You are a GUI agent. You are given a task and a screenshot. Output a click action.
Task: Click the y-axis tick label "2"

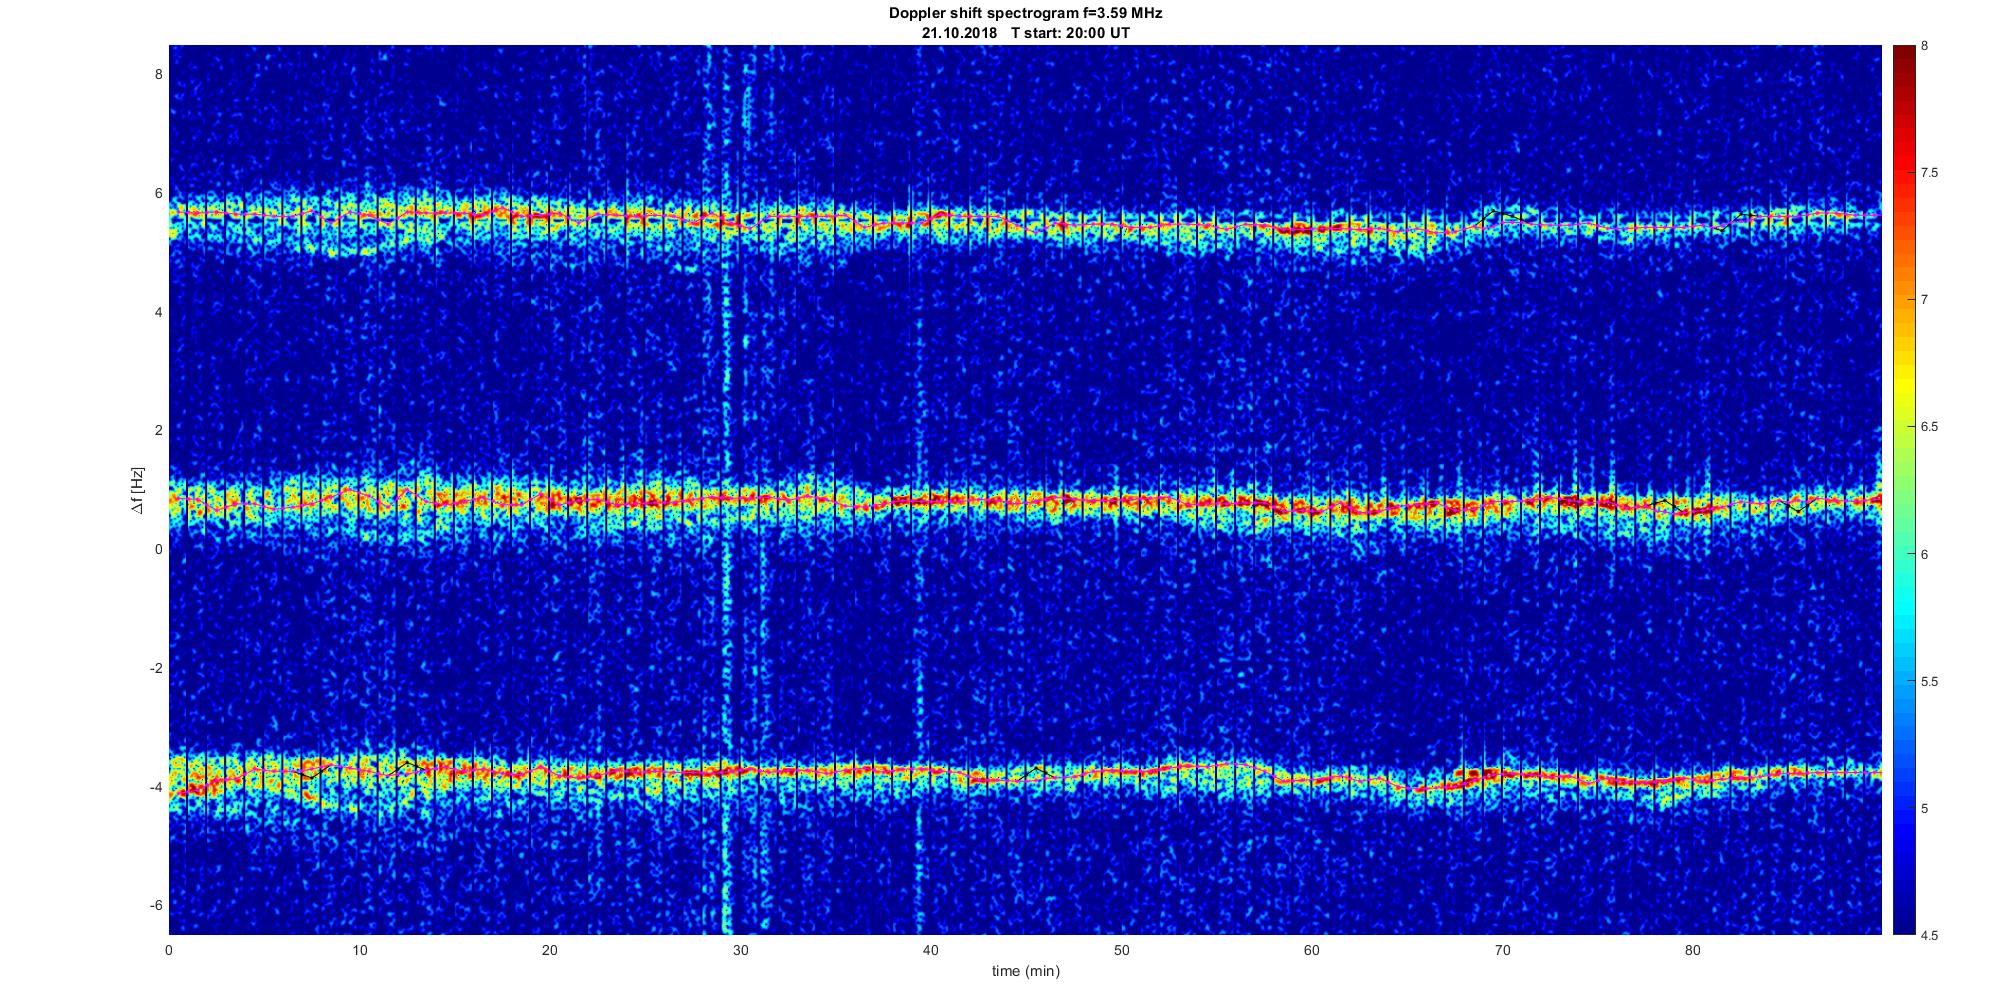pyautogui.click(x=157, y=430)
